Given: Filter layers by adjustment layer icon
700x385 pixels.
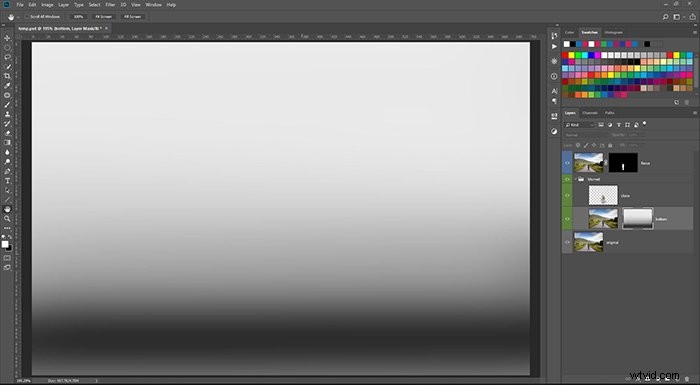Looking at the screenshot, I should (610, 125).
